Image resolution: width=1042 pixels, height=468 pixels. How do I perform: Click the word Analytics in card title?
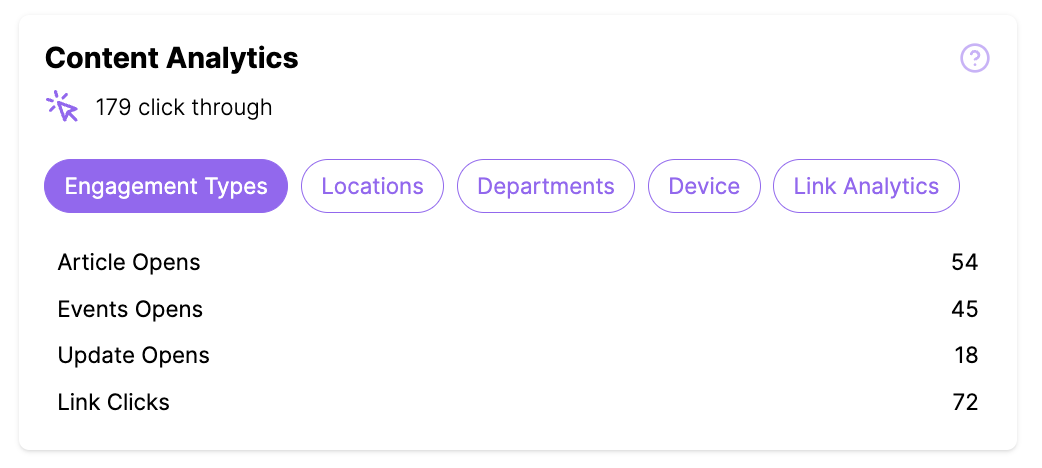pos(233,58)
